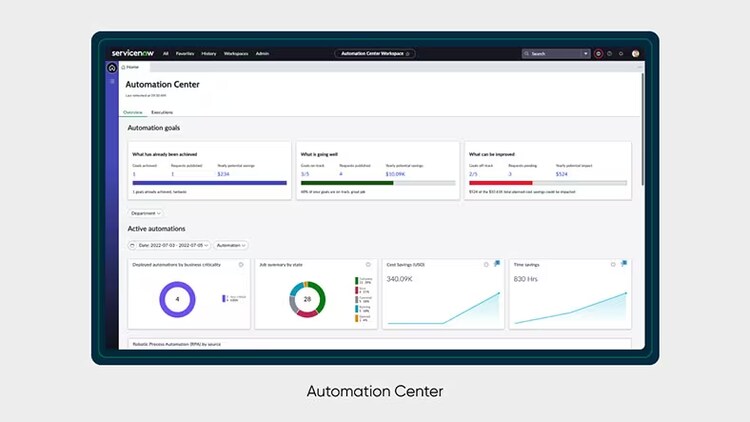
Task: Click info icon on Cost Savings card
Action: (x=486, y=265)
